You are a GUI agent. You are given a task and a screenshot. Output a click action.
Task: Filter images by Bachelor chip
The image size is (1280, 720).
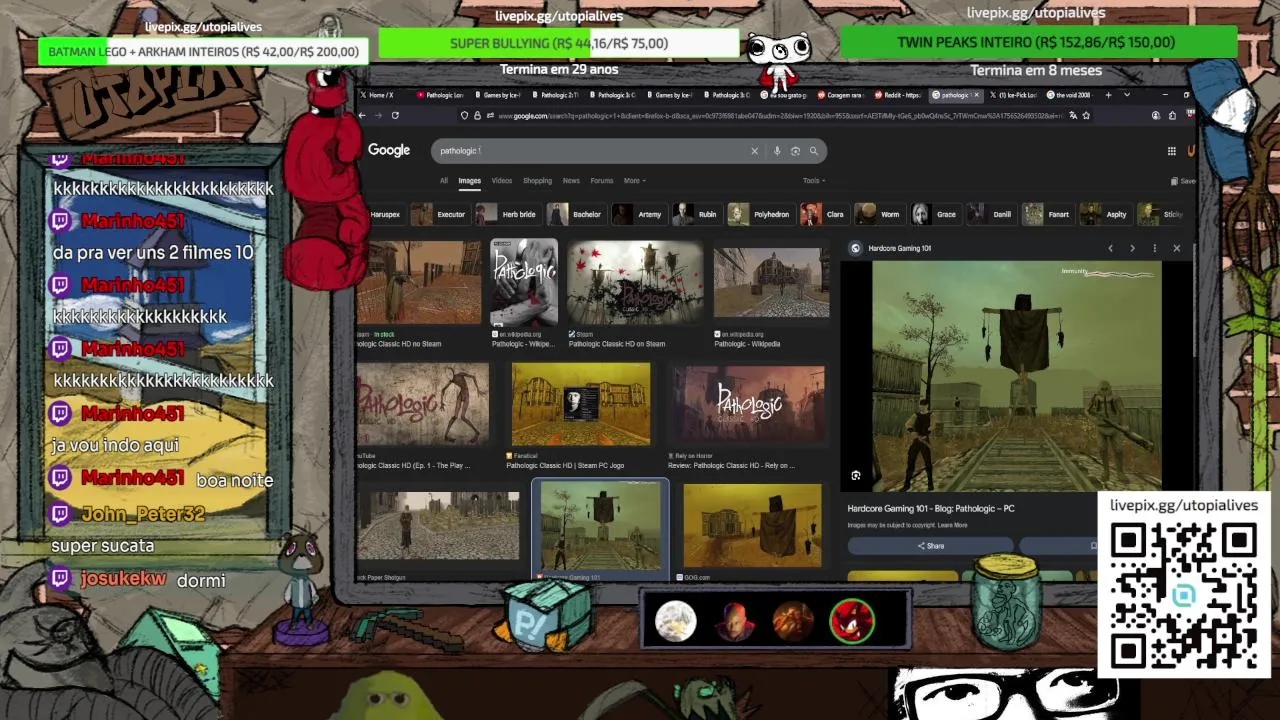click(x=575, y=214)
